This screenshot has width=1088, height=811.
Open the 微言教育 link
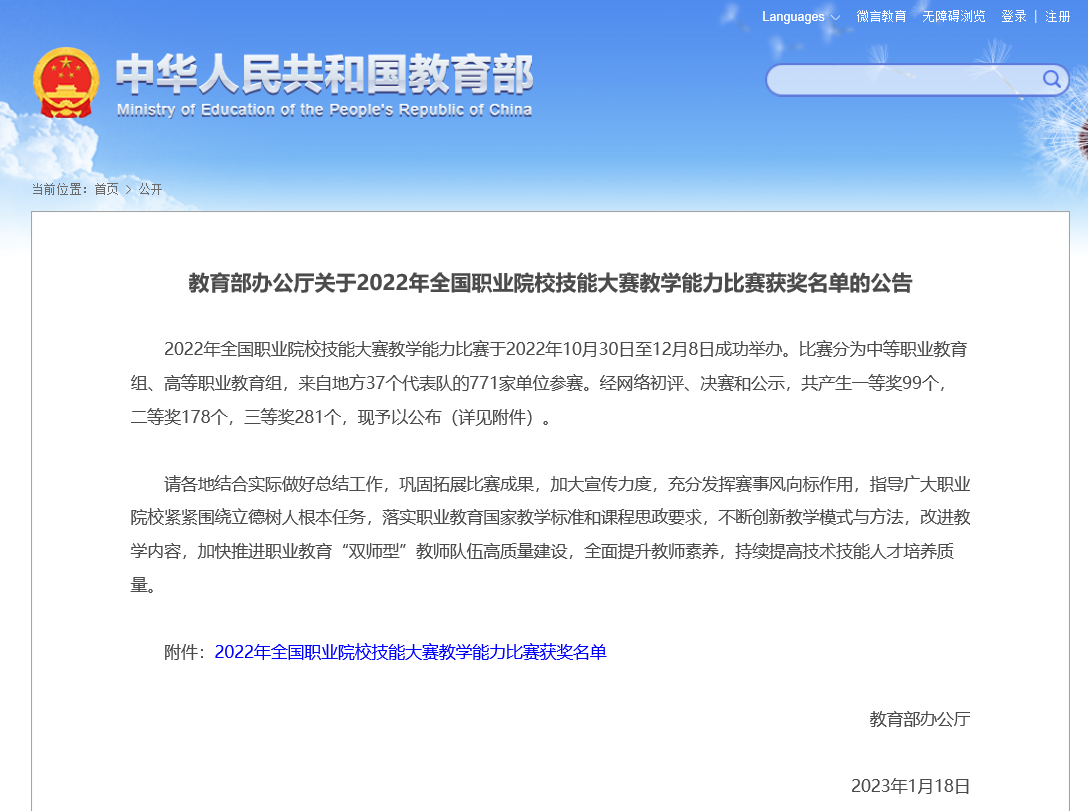coord(881,17)
